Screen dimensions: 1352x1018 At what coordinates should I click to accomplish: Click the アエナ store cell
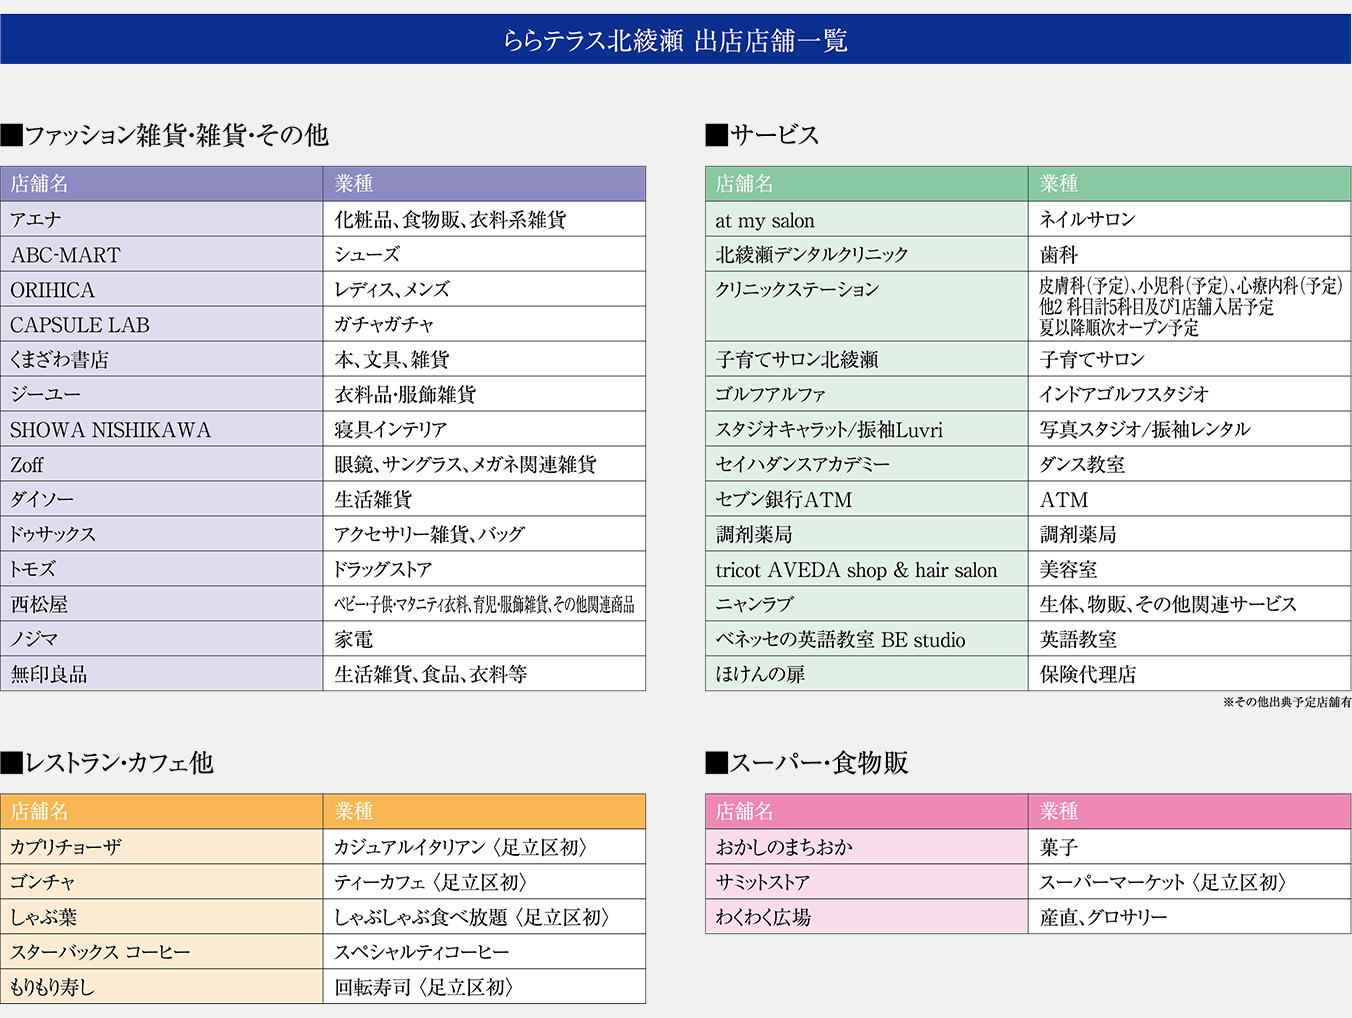(162, 219)
